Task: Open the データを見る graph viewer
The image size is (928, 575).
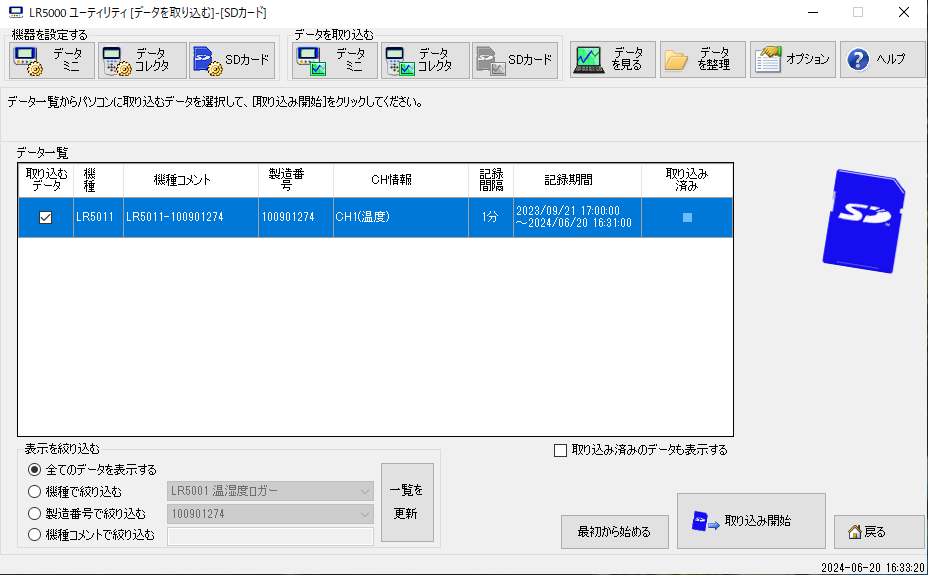Action: [613, 60]
